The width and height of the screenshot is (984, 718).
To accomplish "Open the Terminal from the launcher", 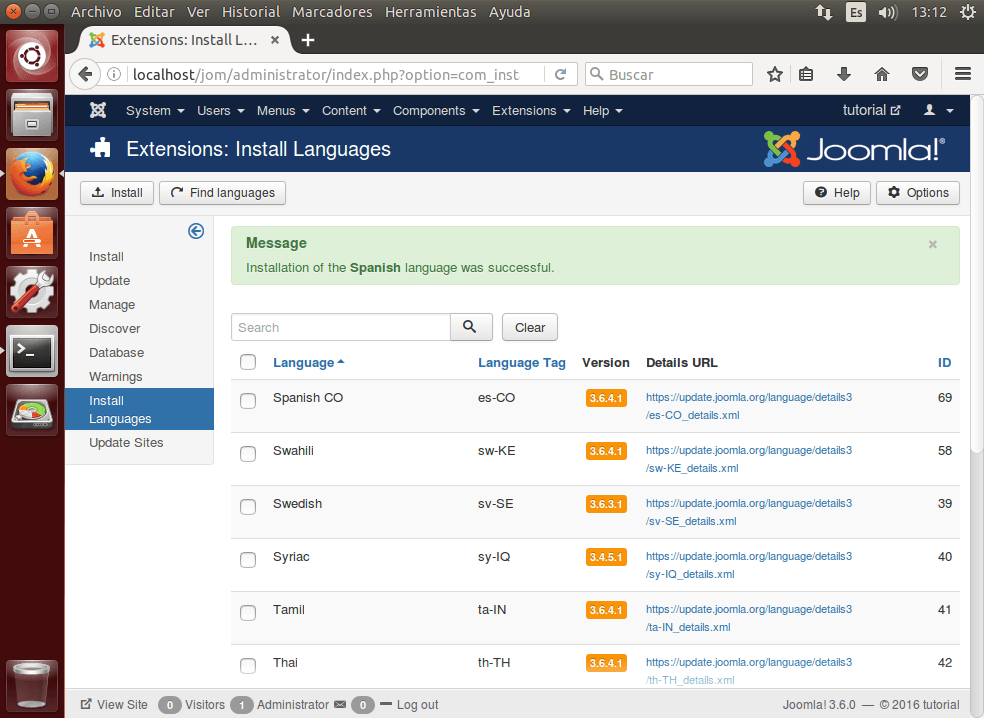I will (32, 351).
